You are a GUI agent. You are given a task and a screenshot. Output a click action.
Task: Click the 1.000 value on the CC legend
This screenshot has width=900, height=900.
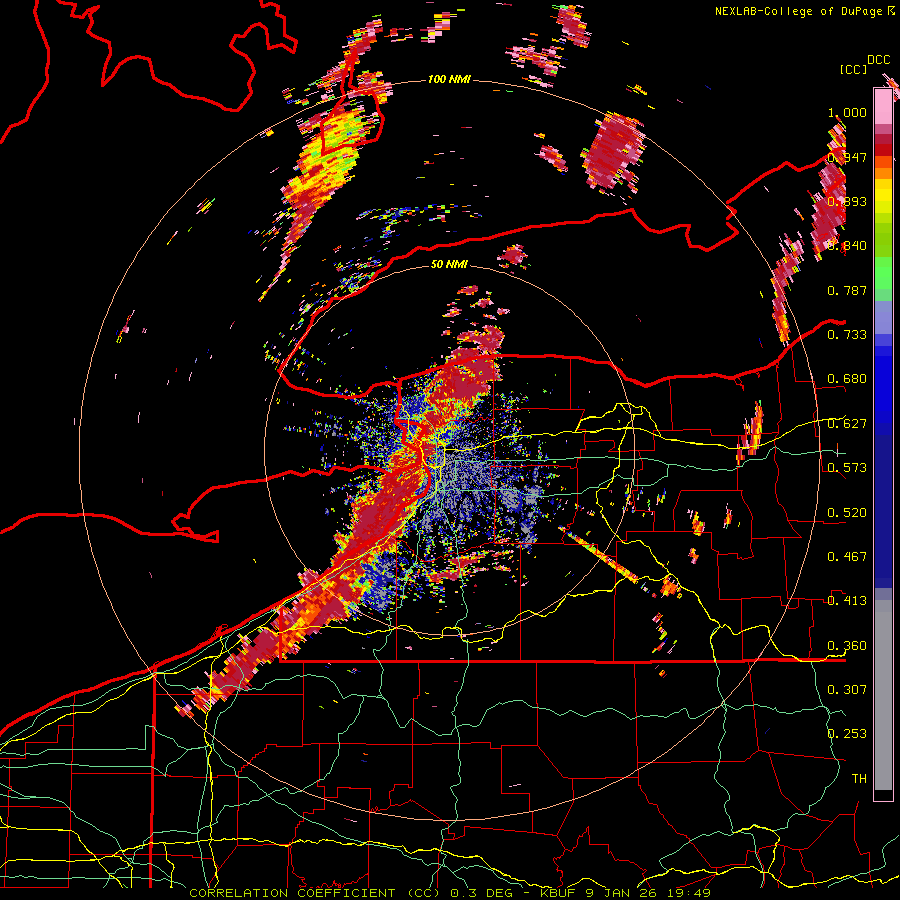[x=847, y=112]
